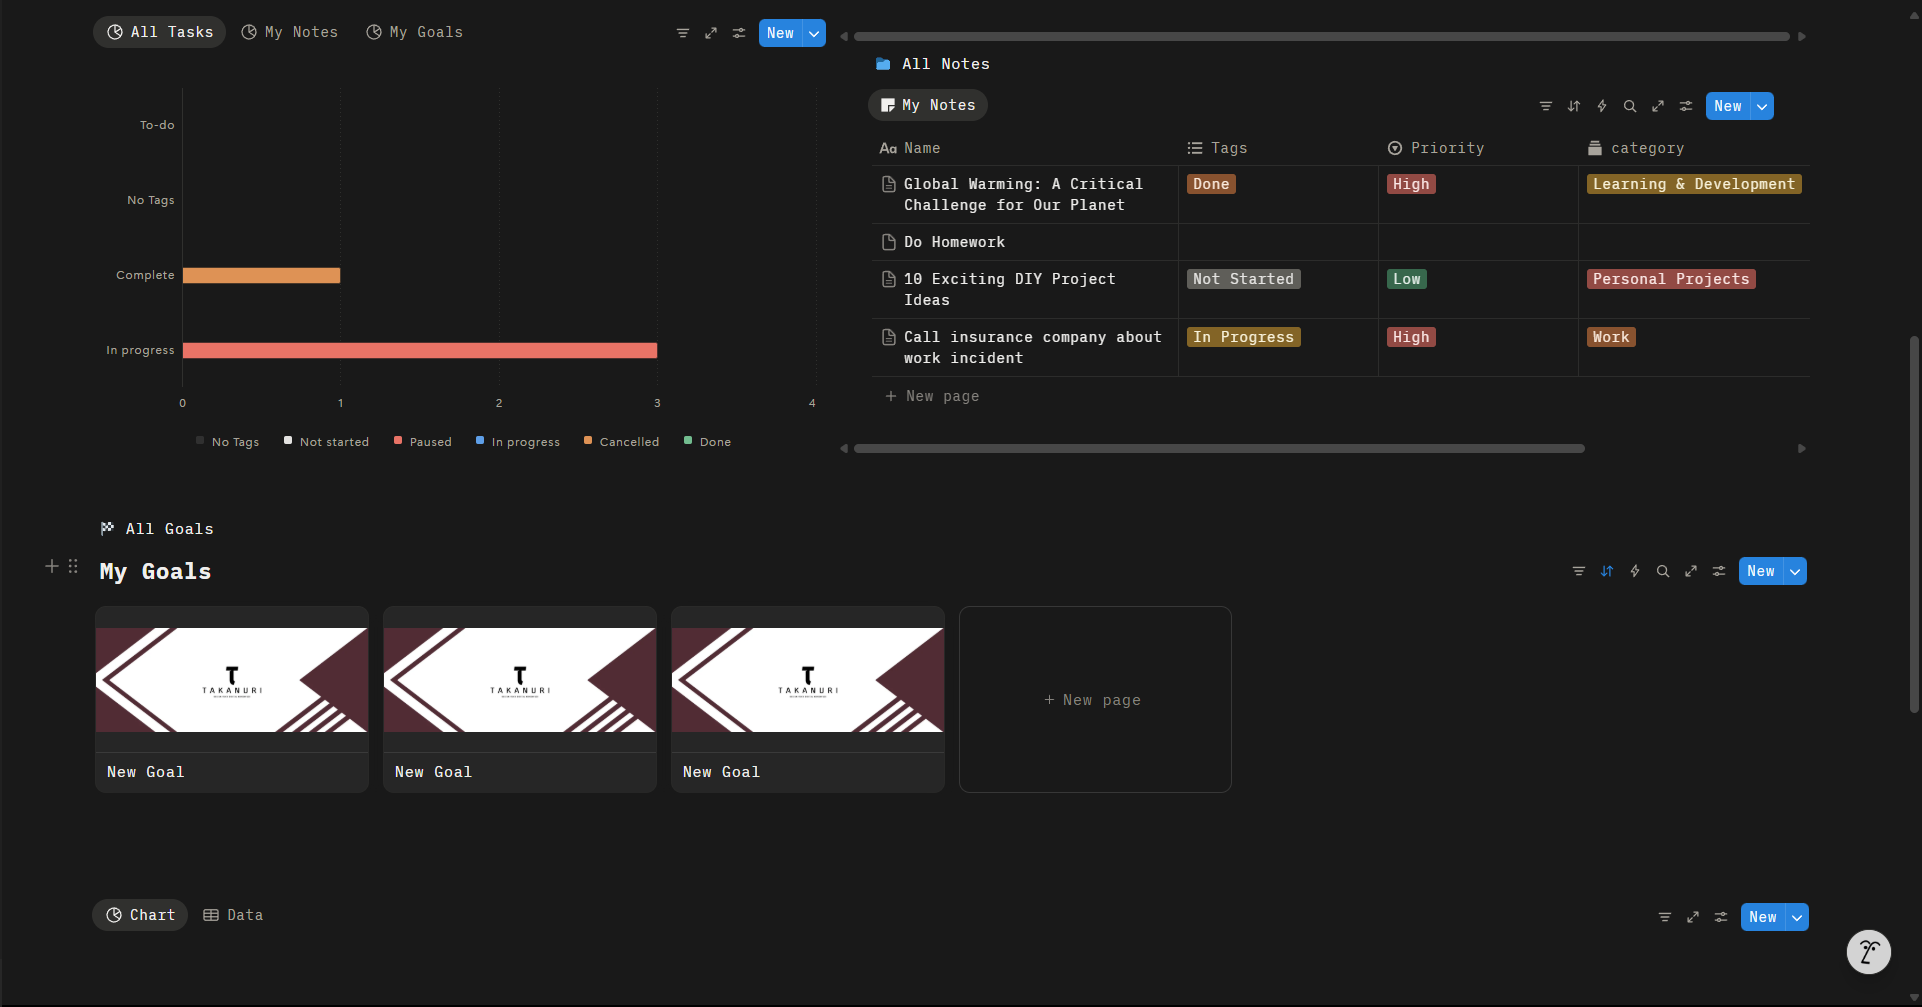Expand All Tasks chart to full page
This screenshot has height=1007, width=1922.
tap(711, 33)
